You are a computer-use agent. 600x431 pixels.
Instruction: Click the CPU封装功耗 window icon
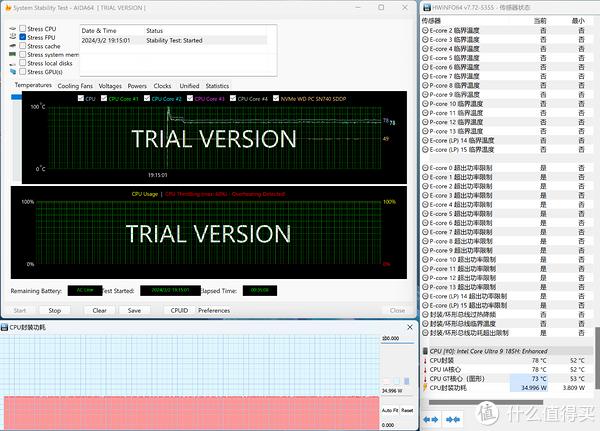pyautogui.click(x=4, y=327)
